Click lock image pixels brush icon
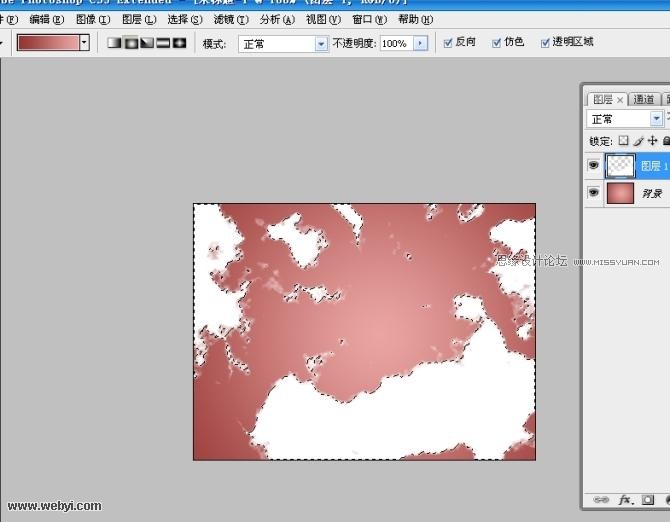 (x=638, y=141)
